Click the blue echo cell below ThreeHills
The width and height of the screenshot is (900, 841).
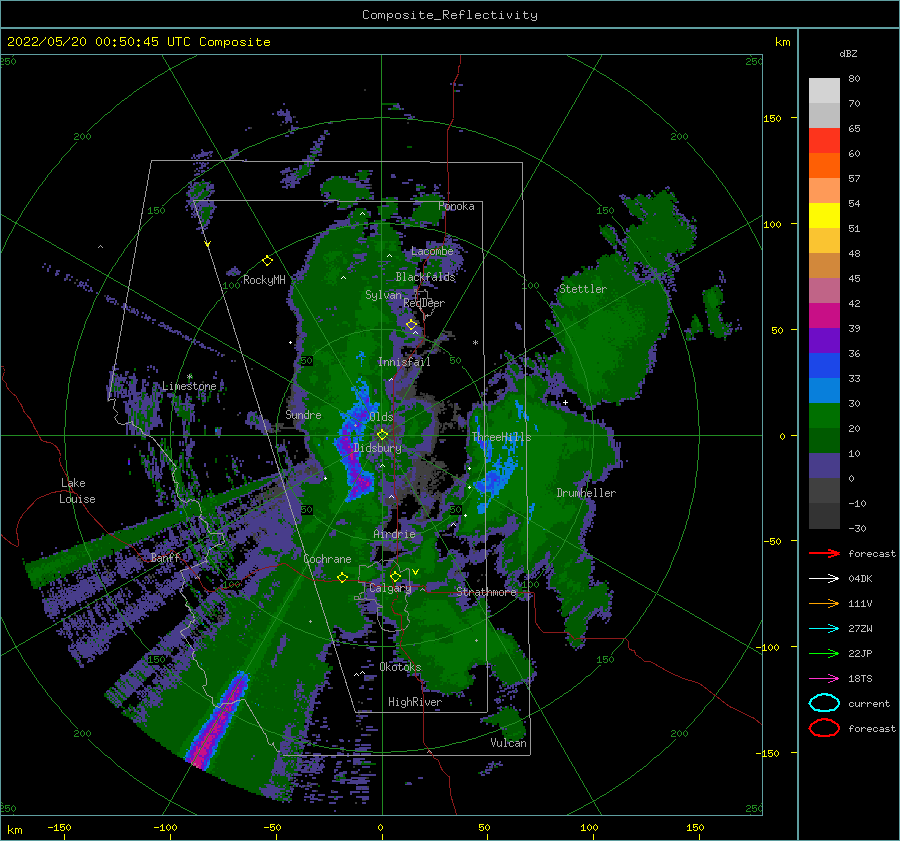pos(494,480)
